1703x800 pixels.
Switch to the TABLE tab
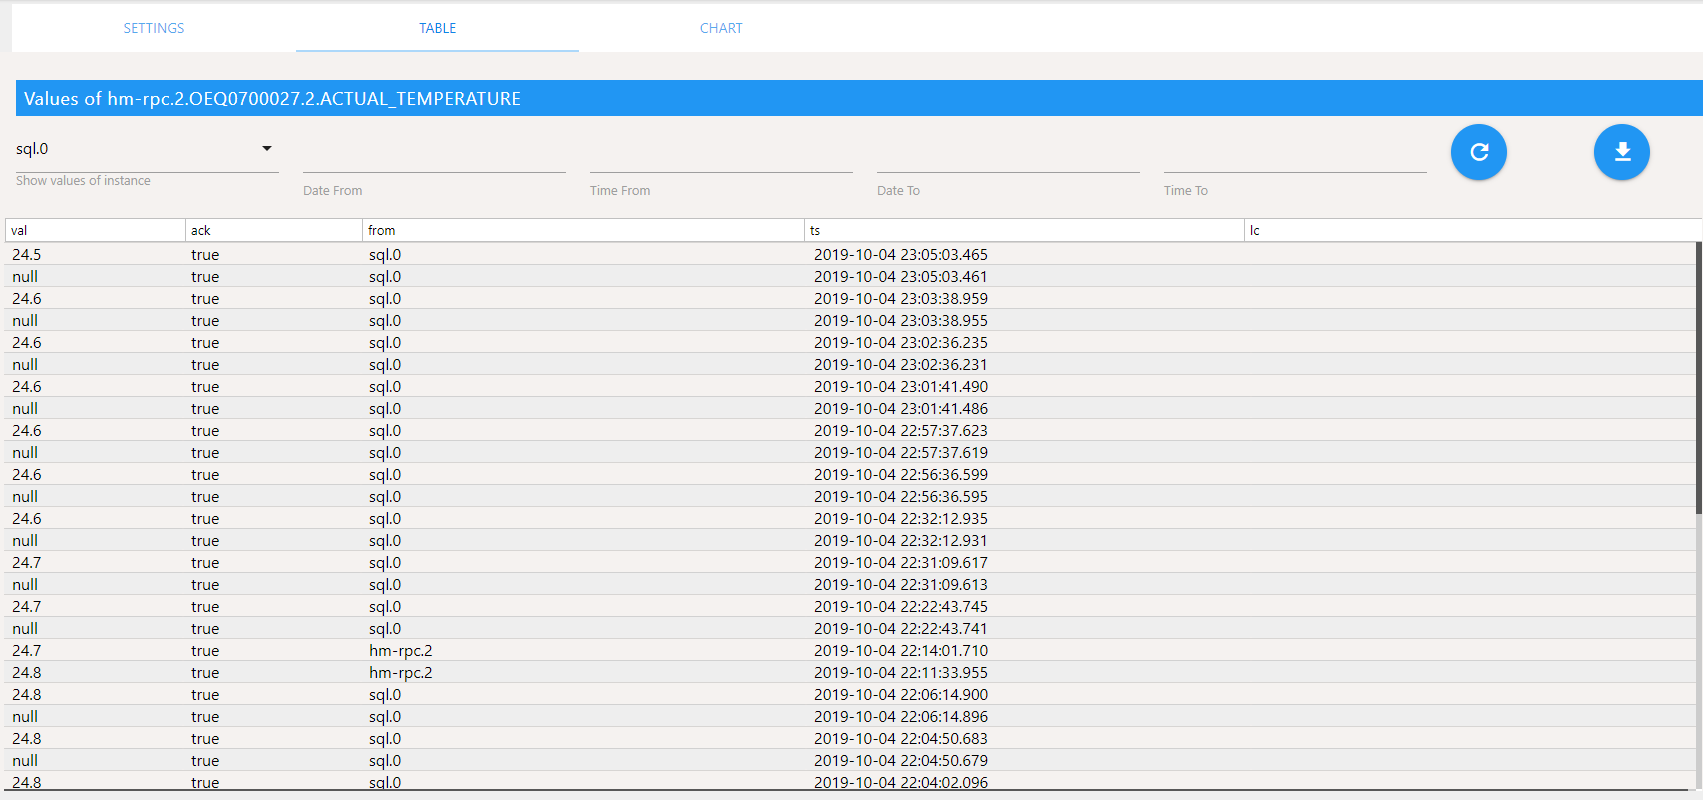[437, 28]
